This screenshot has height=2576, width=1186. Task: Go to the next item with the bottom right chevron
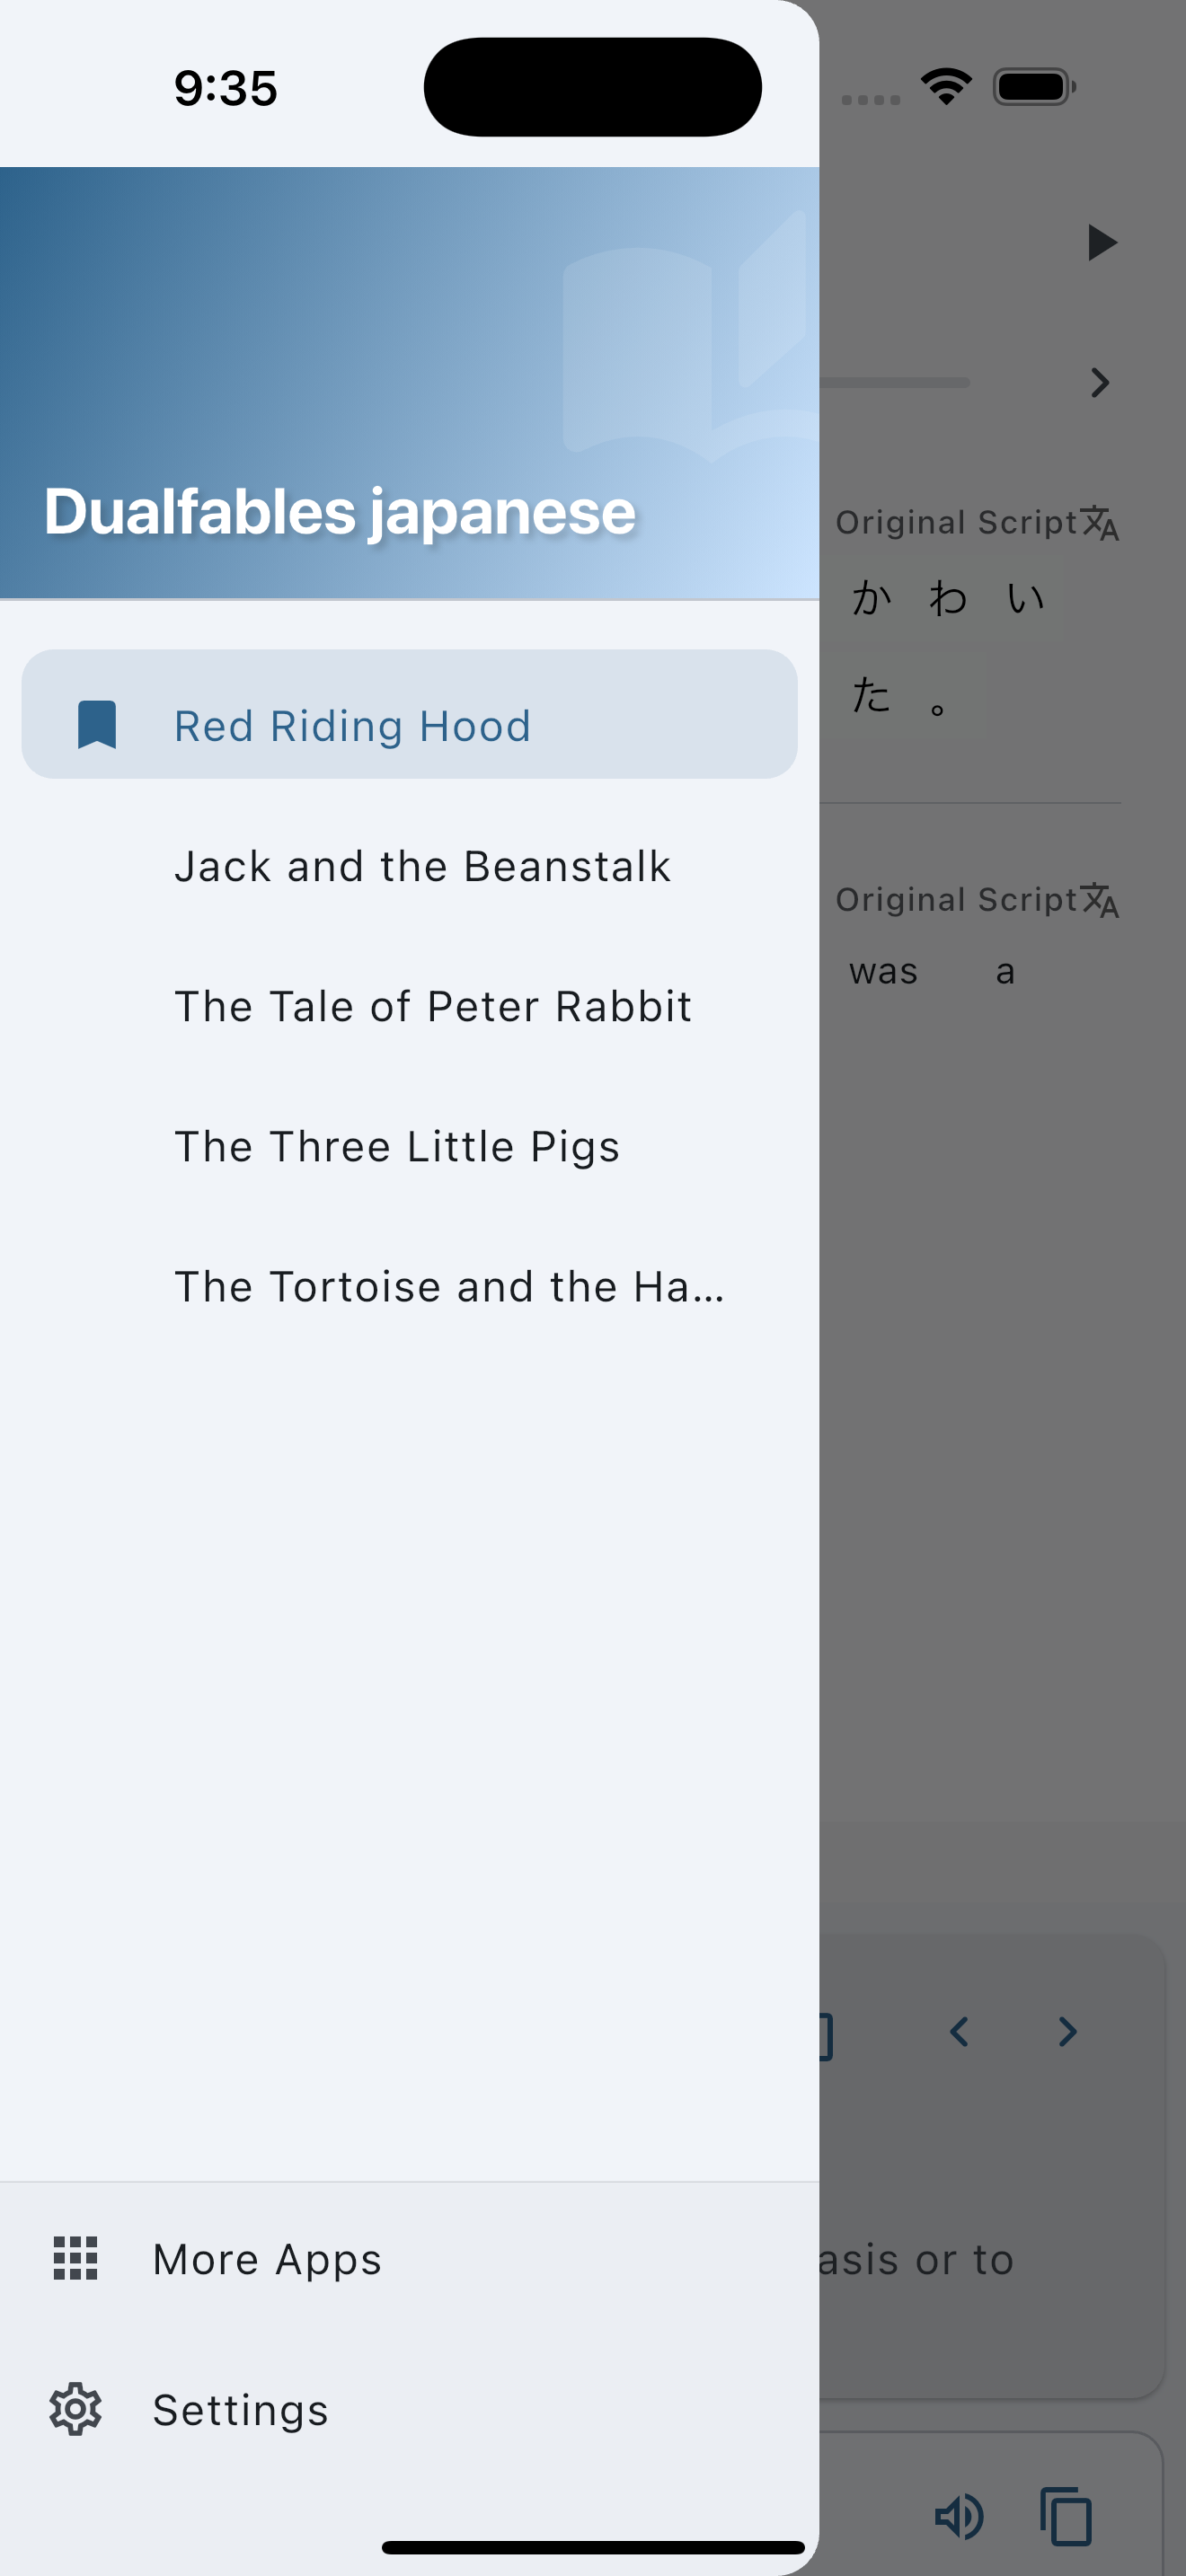tap(1067, 2031)
